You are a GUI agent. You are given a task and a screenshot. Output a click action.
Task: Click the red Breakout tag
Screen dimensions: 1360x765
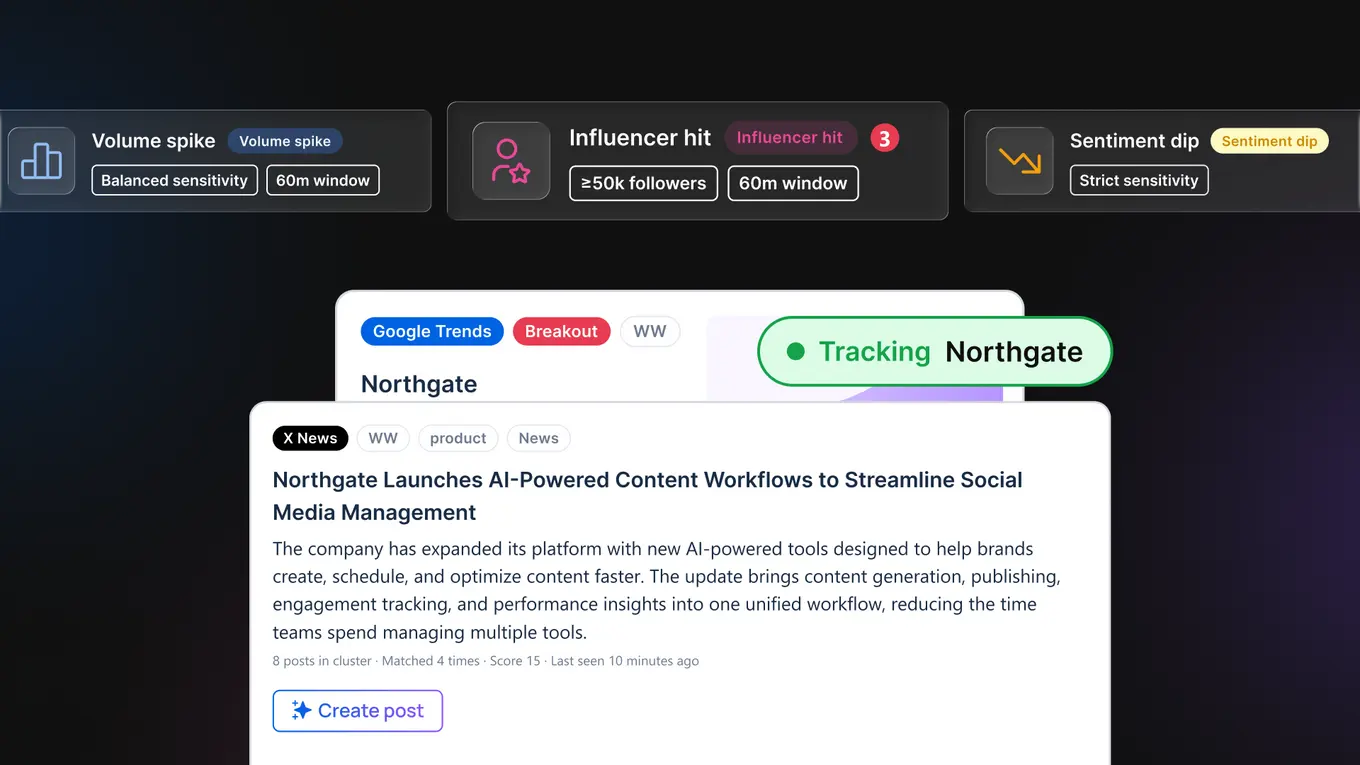[x=561, y=331]
